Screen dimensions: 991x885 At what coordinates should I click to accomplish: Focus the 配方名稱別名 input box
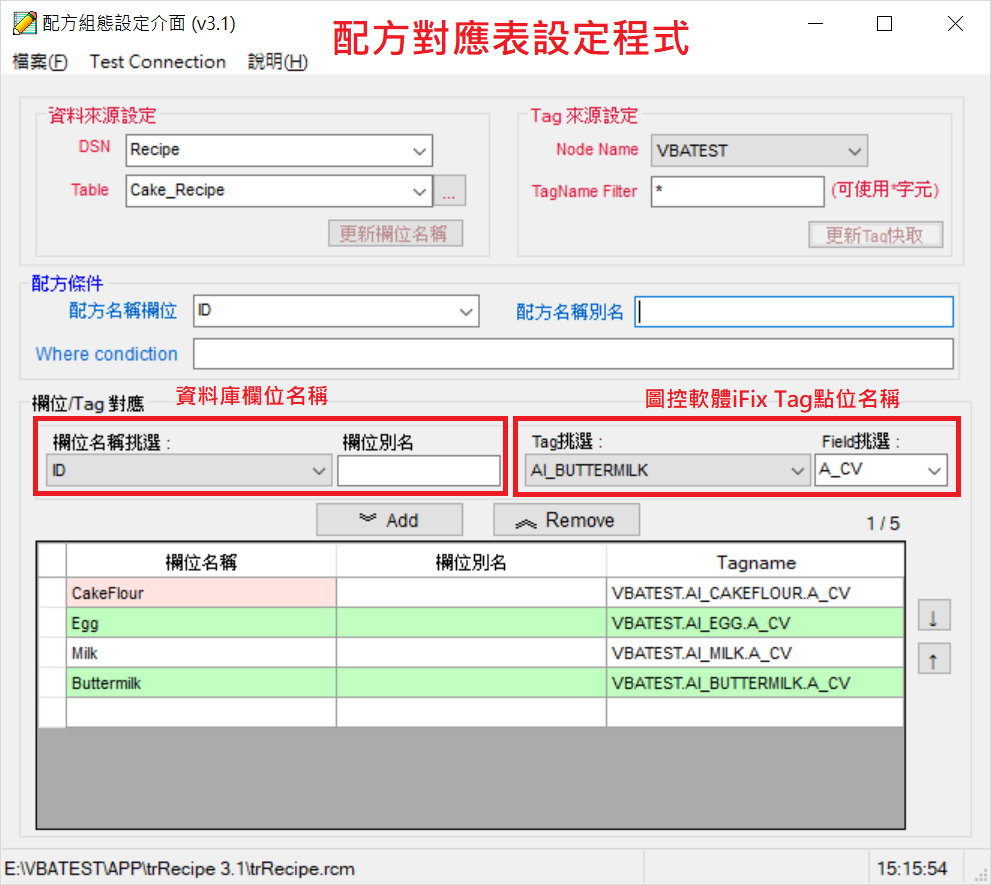[794, 313]
